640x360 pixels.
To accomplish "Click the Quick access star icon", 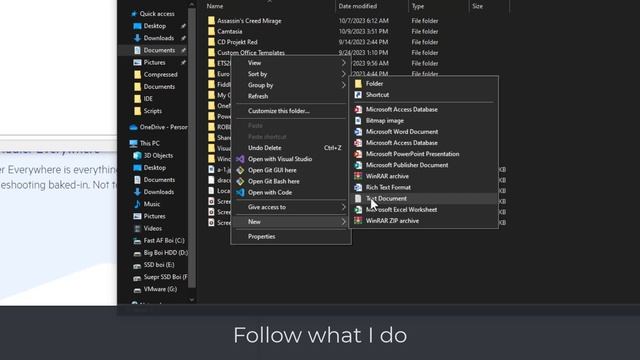I will pos(134,13).
